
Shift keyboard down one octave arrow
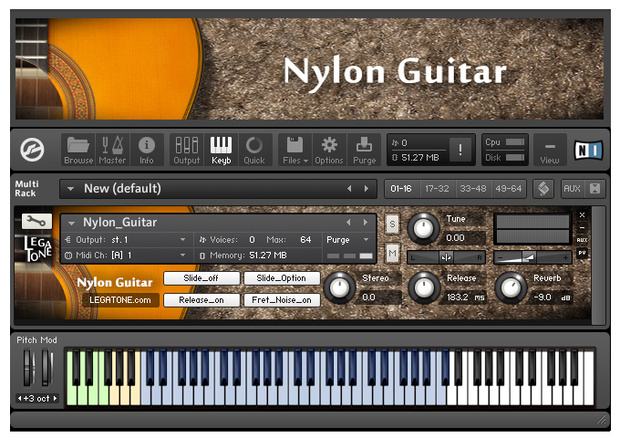click(19, 398)
